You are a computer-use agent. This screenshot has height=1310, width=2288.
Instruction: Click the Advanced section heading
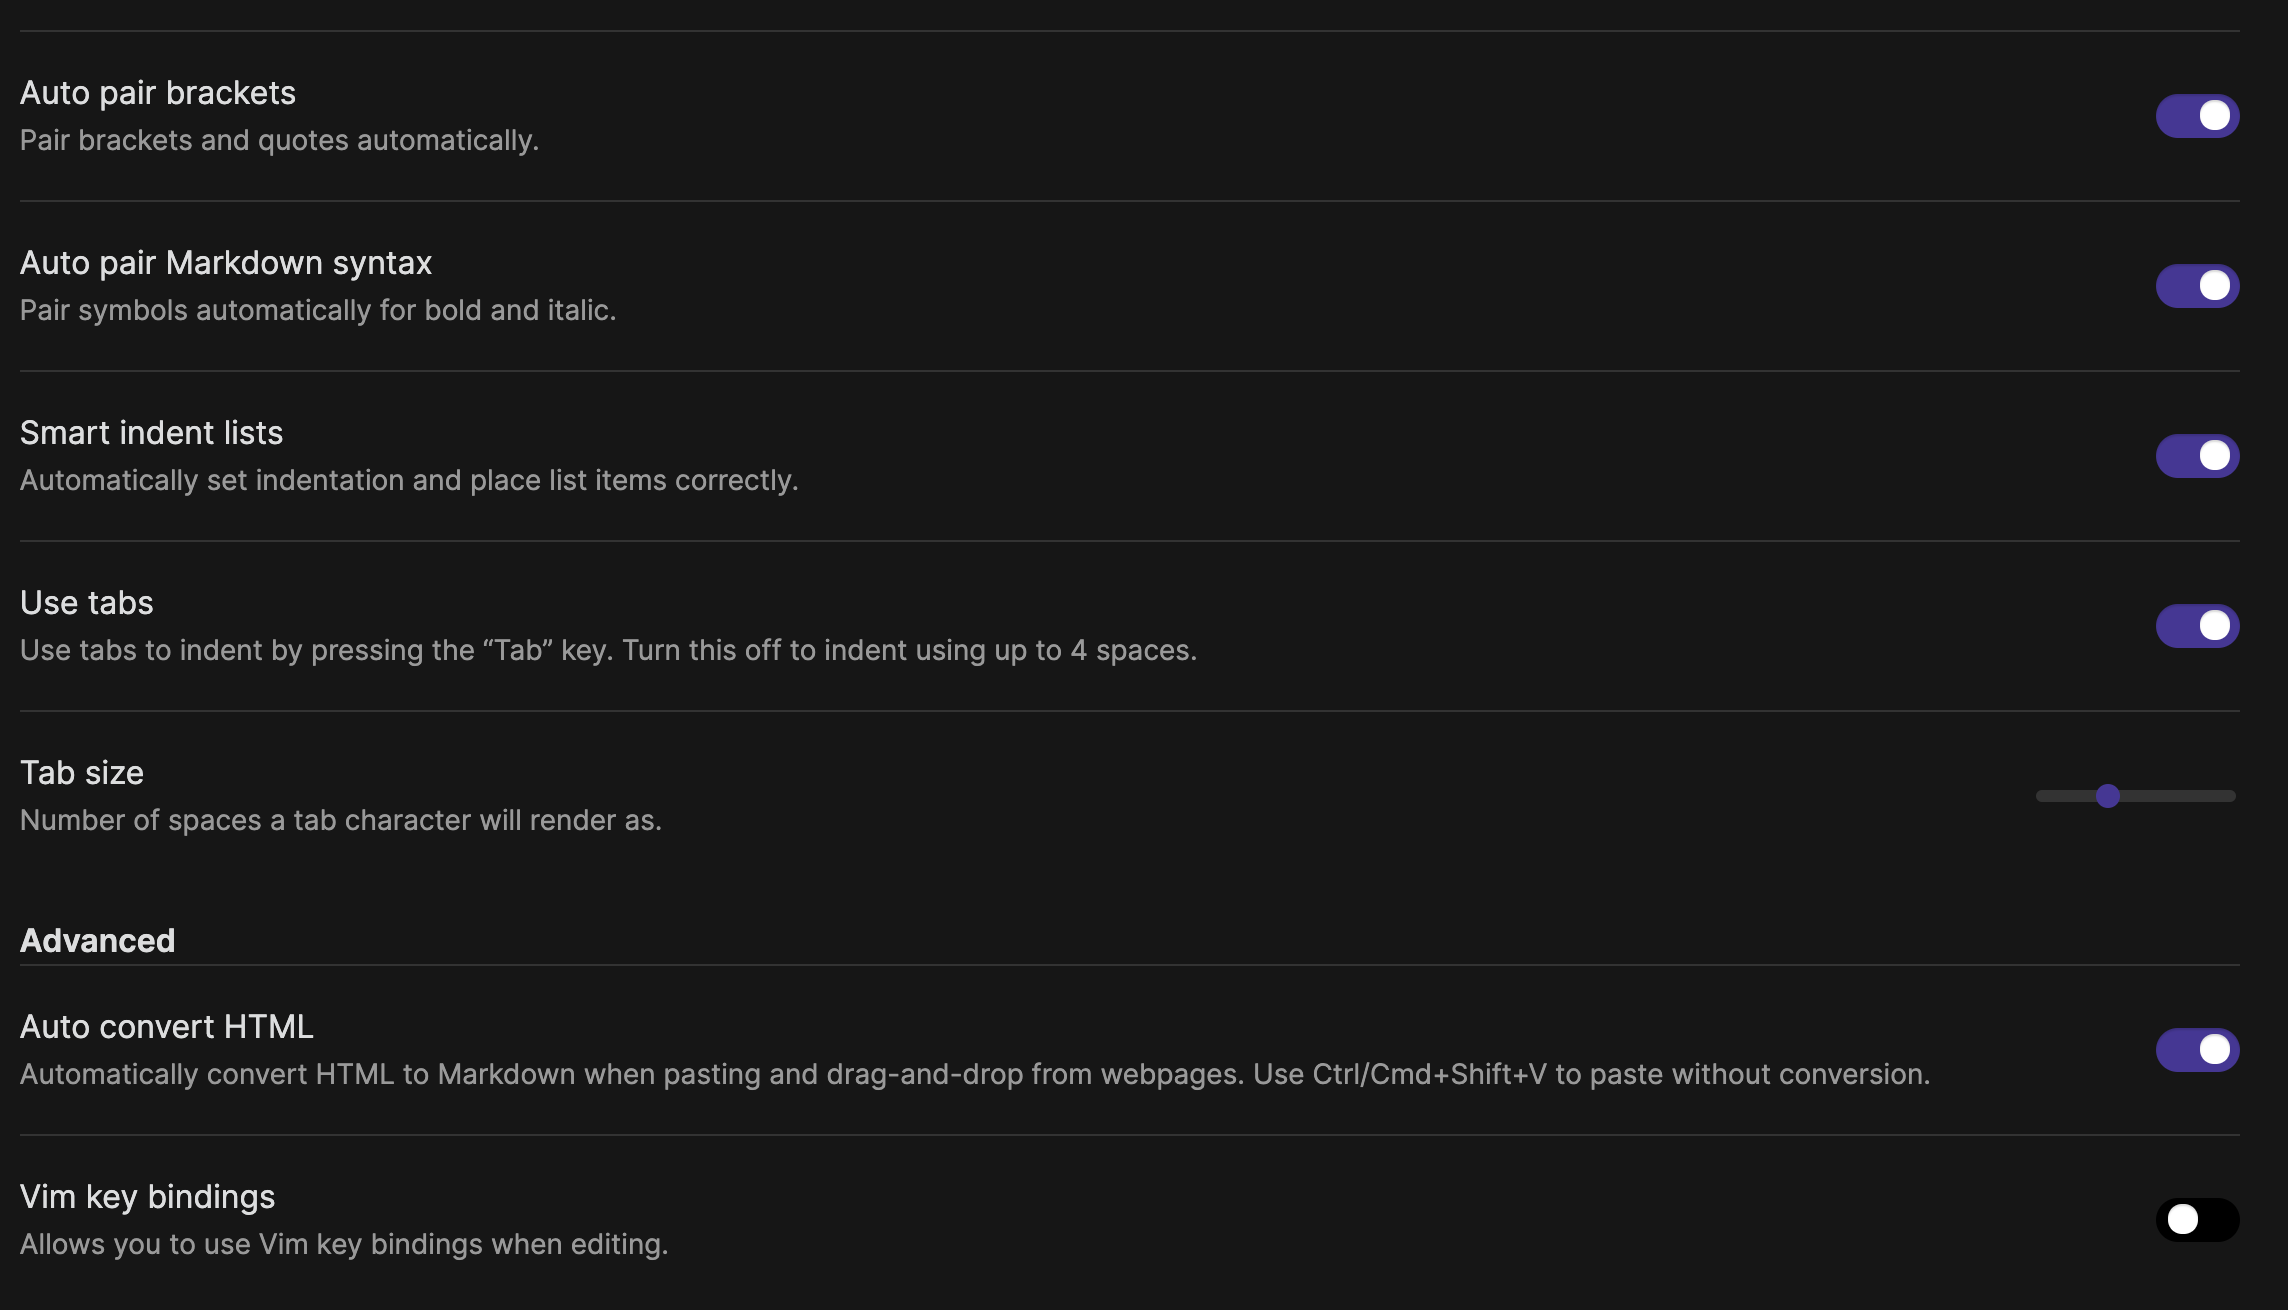point(97,939)
